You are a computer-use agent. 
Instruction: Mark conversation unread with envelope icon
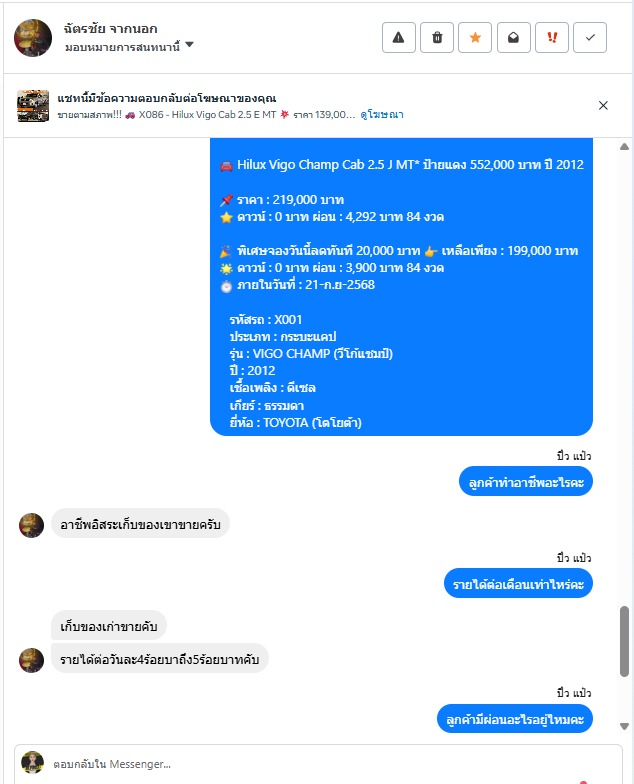[514, 38]
